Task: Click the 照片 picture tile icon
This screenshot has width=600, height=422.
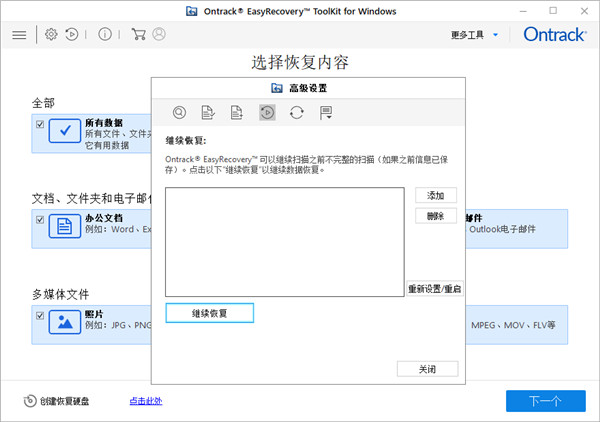Action: pyautogui.click(x=65, y=322)
